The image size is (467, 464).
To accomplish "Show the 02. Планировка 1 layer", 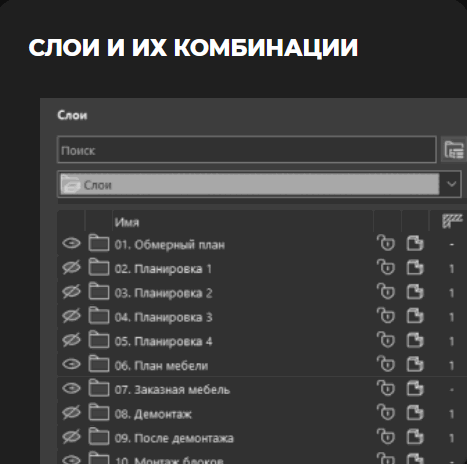I will tap(71, 268).
